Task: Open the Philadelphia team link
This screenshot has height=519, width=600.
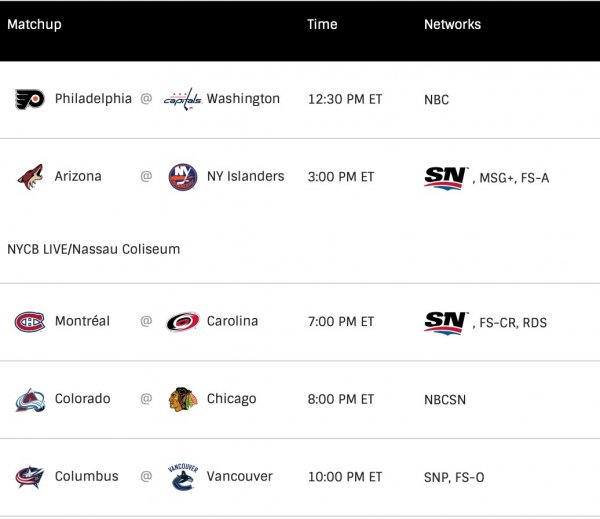Action: click(93, 99)
